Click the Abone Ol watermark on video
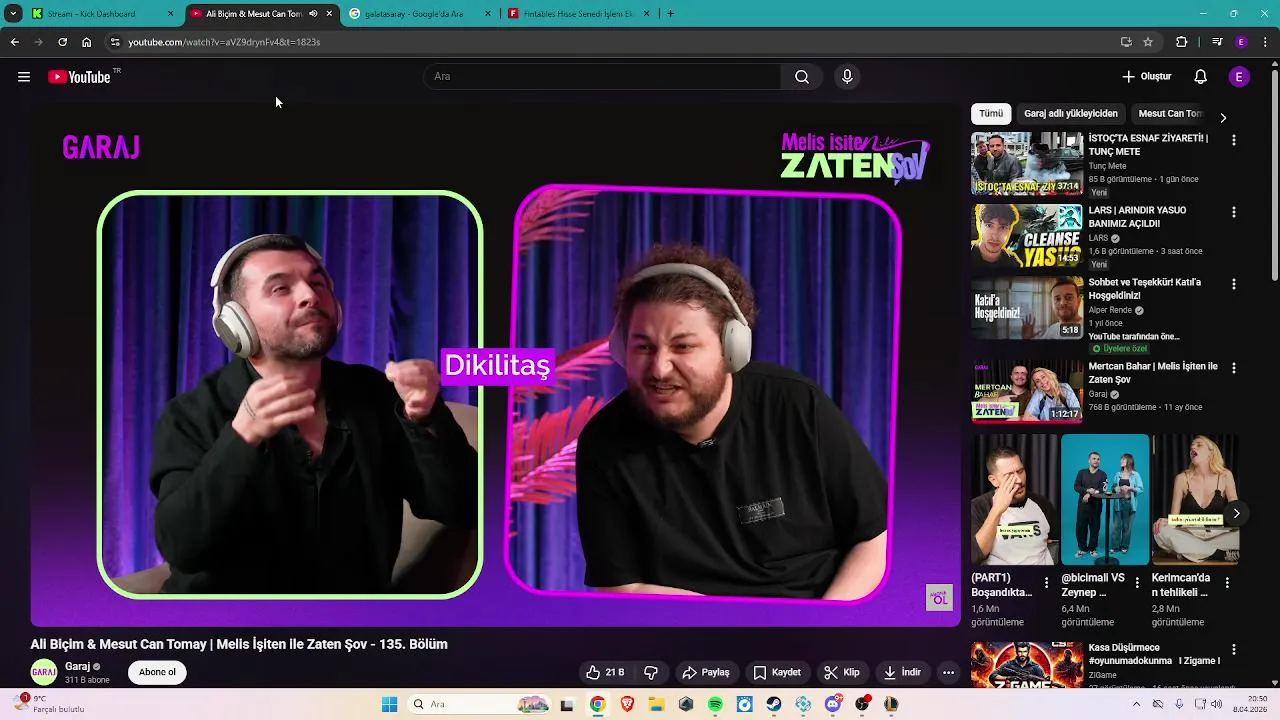 tap(939, 597)
